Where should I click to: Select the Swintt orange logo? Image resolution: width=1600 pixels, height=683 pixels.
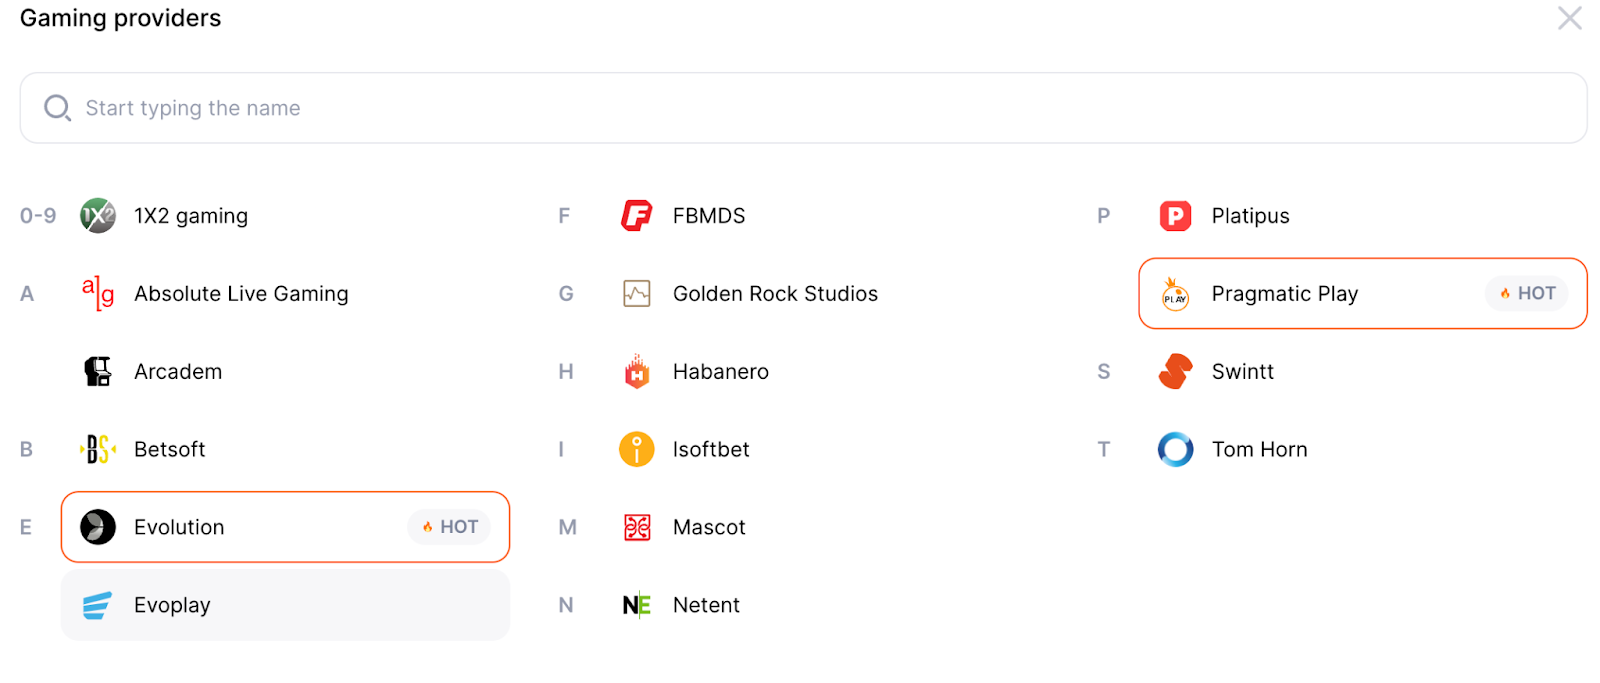tap(1176, 371)
